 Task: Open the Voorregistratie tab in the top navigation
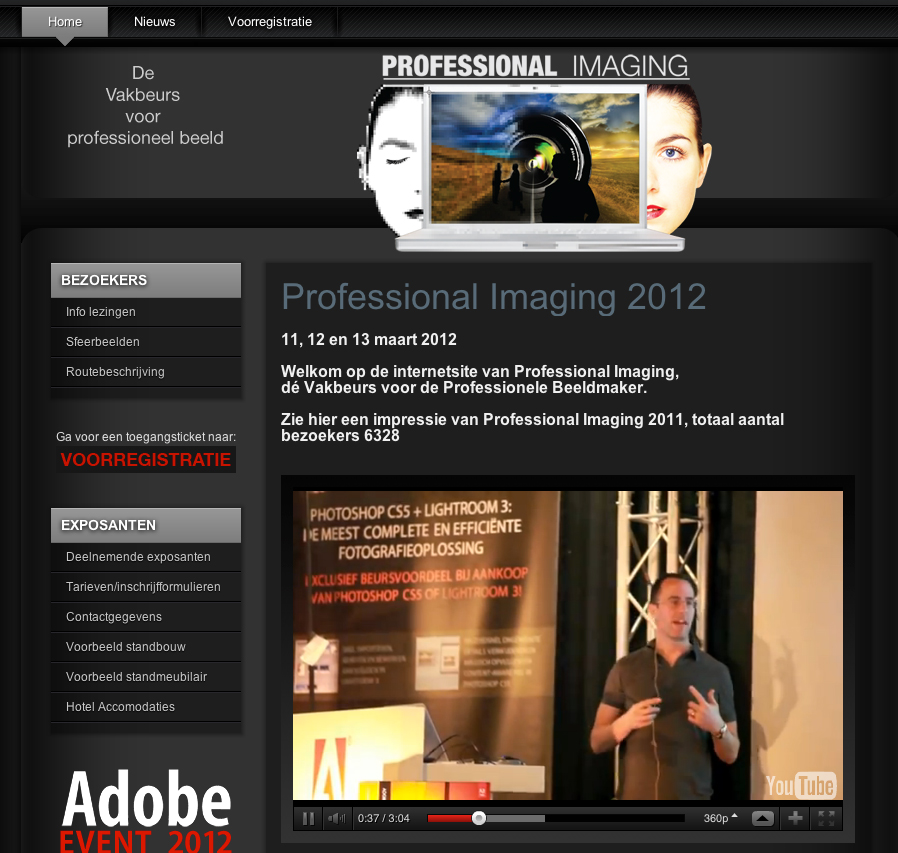(x=270, y=22)
